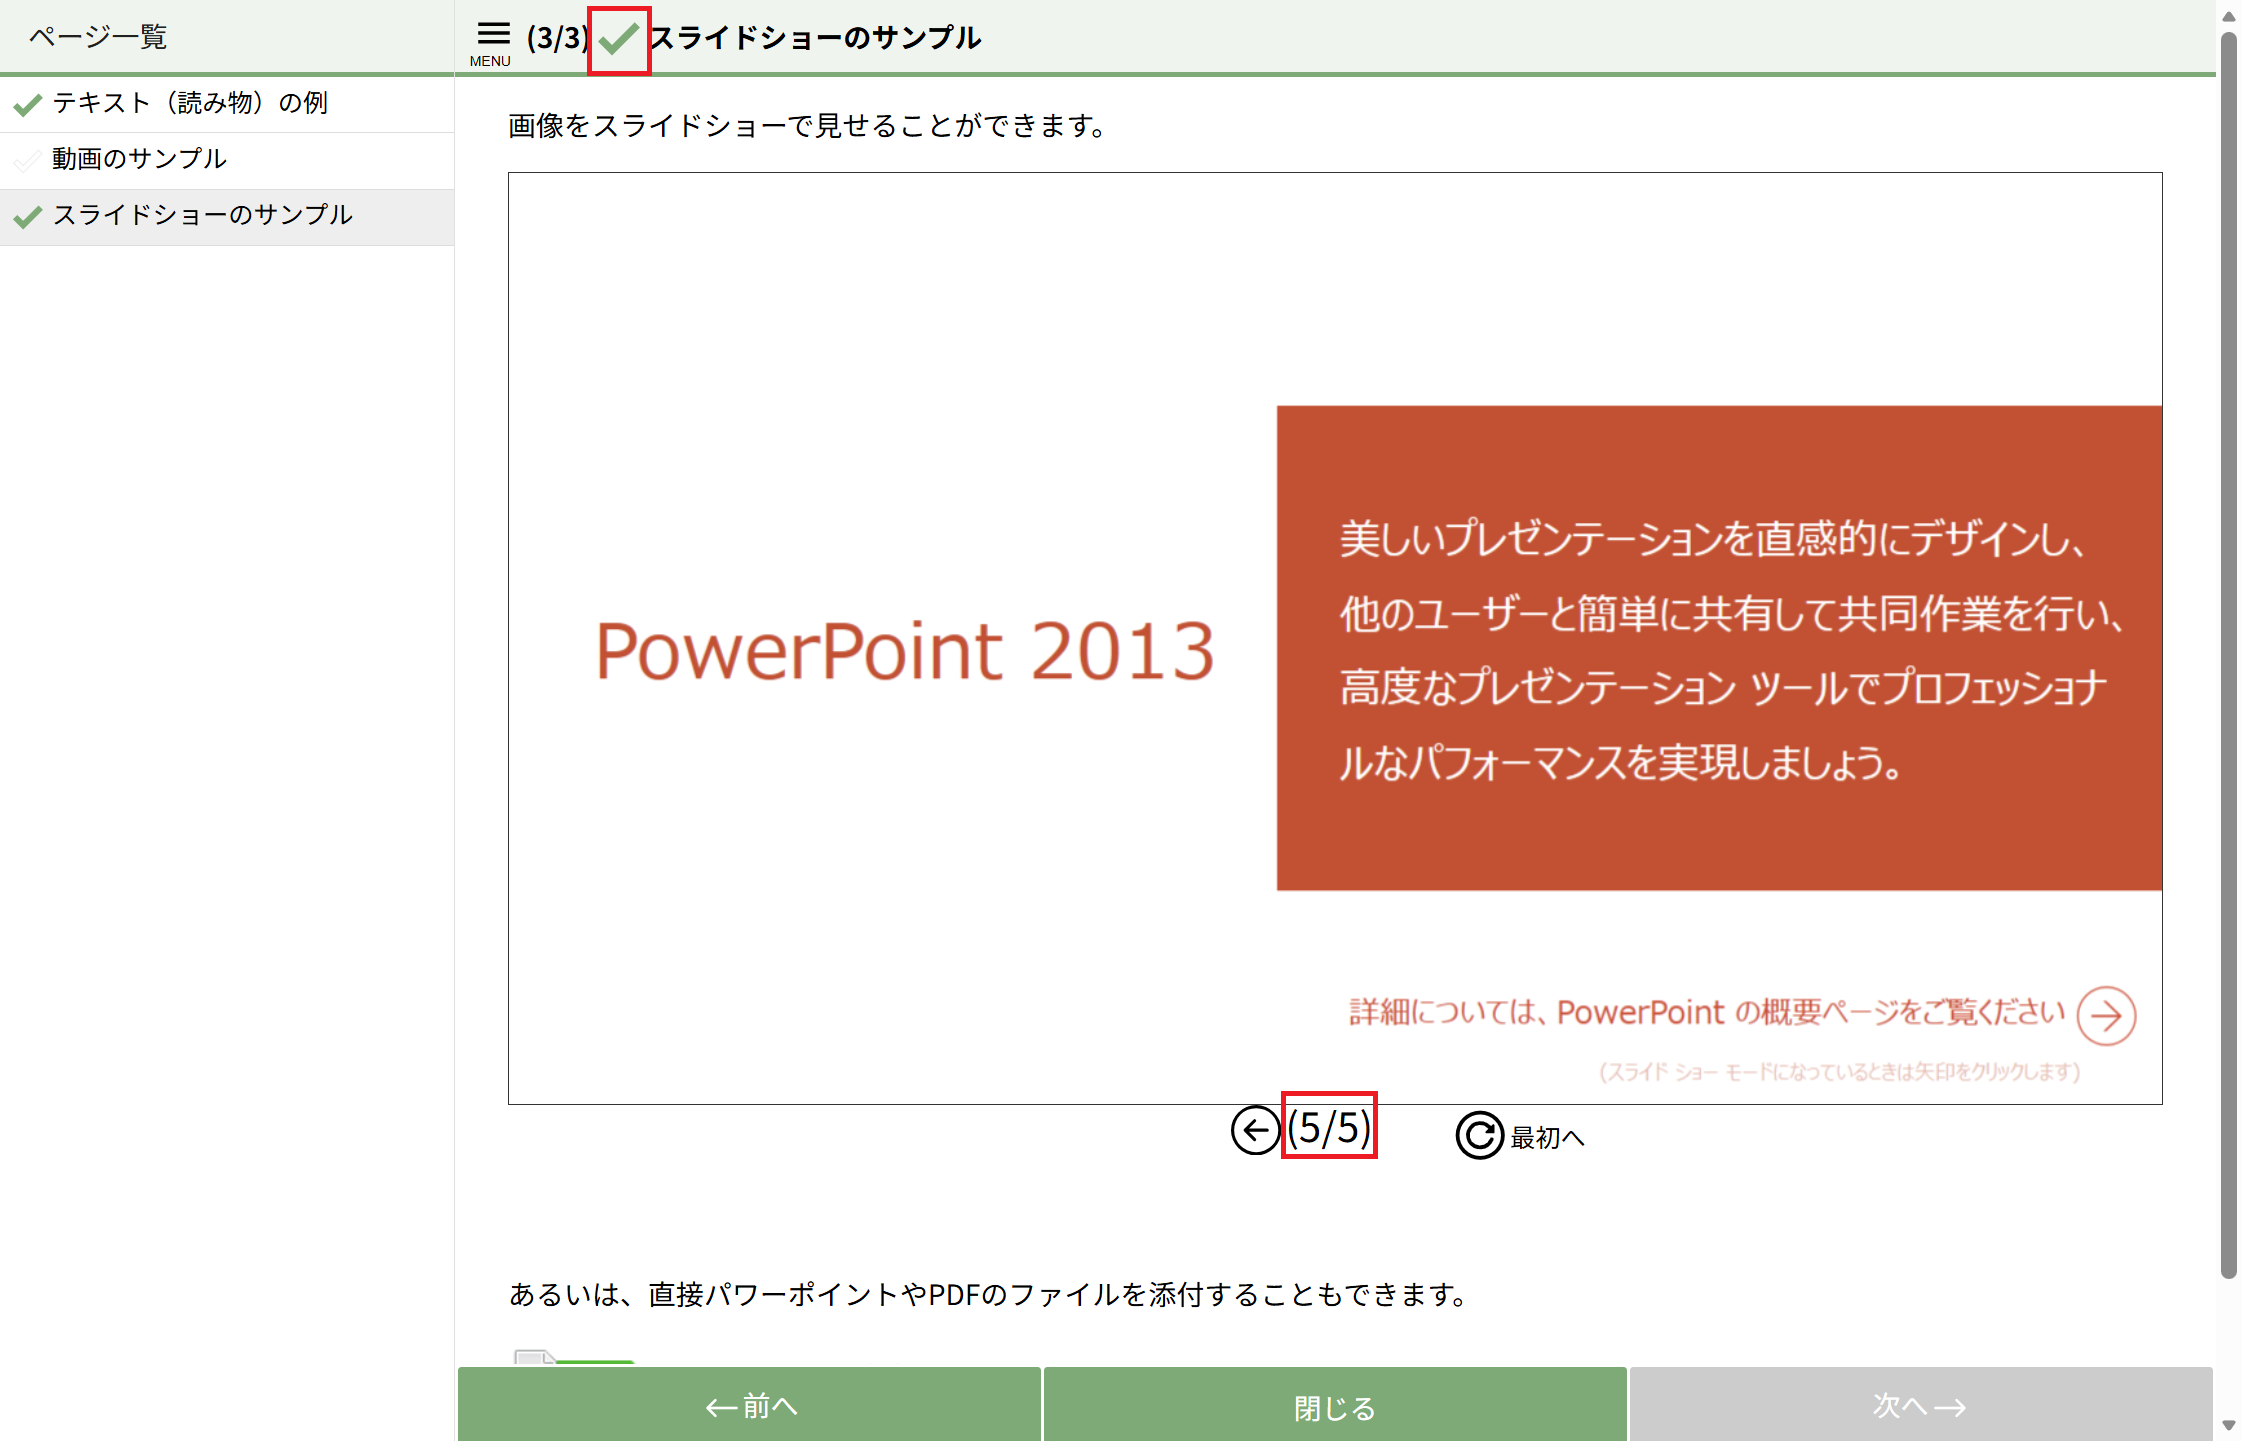The width and height of the screenshot is (2242, 1441).
Task: Click the ページ一覧 sidebar heading
Action: [x=98, y=37]
